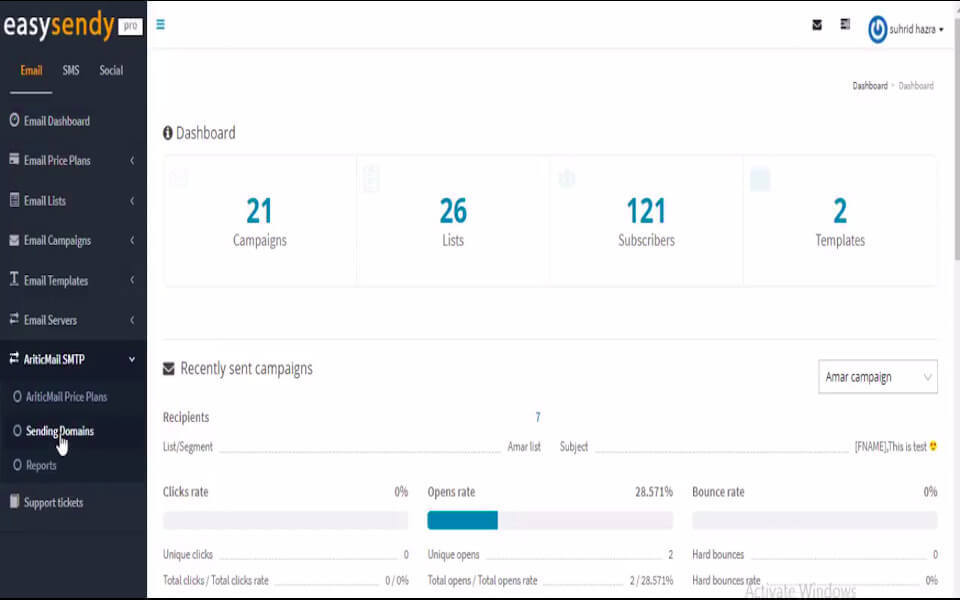Click the Email Servers arrows icon
This screenshot has height=600, width=960.
(x=14, y=319)
